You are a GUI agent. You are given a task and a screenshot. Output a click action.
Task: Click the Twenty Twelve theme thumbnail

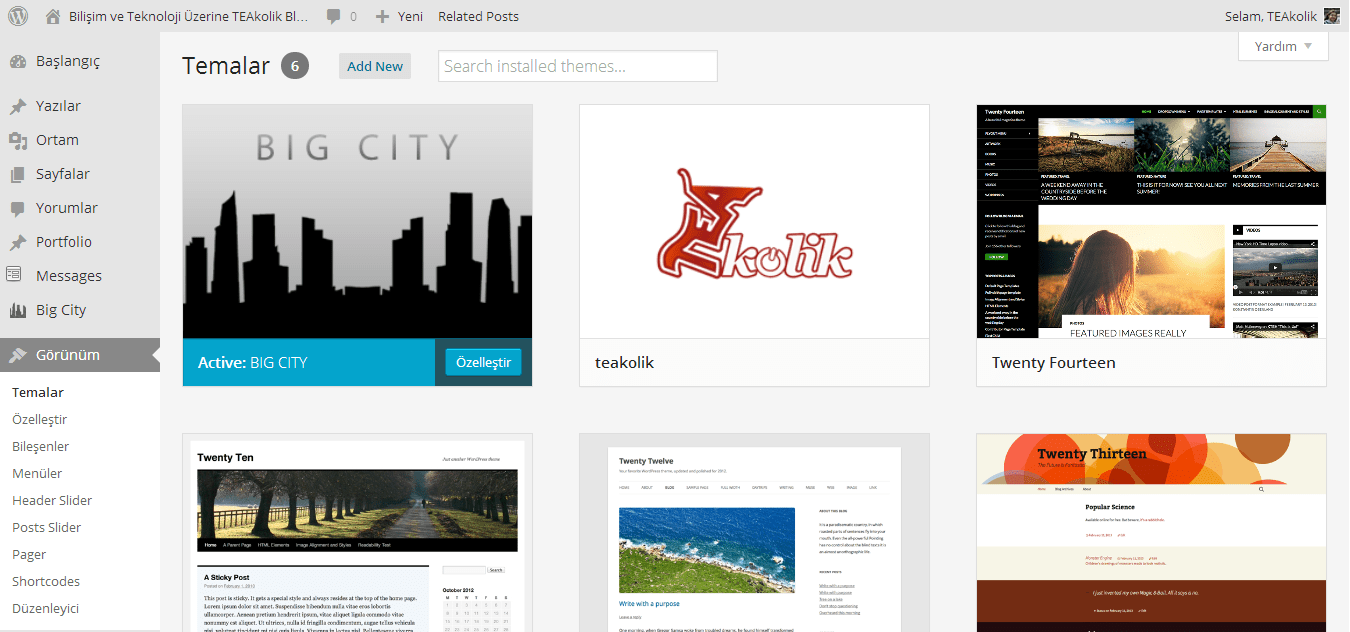click(x=755, y=533)
